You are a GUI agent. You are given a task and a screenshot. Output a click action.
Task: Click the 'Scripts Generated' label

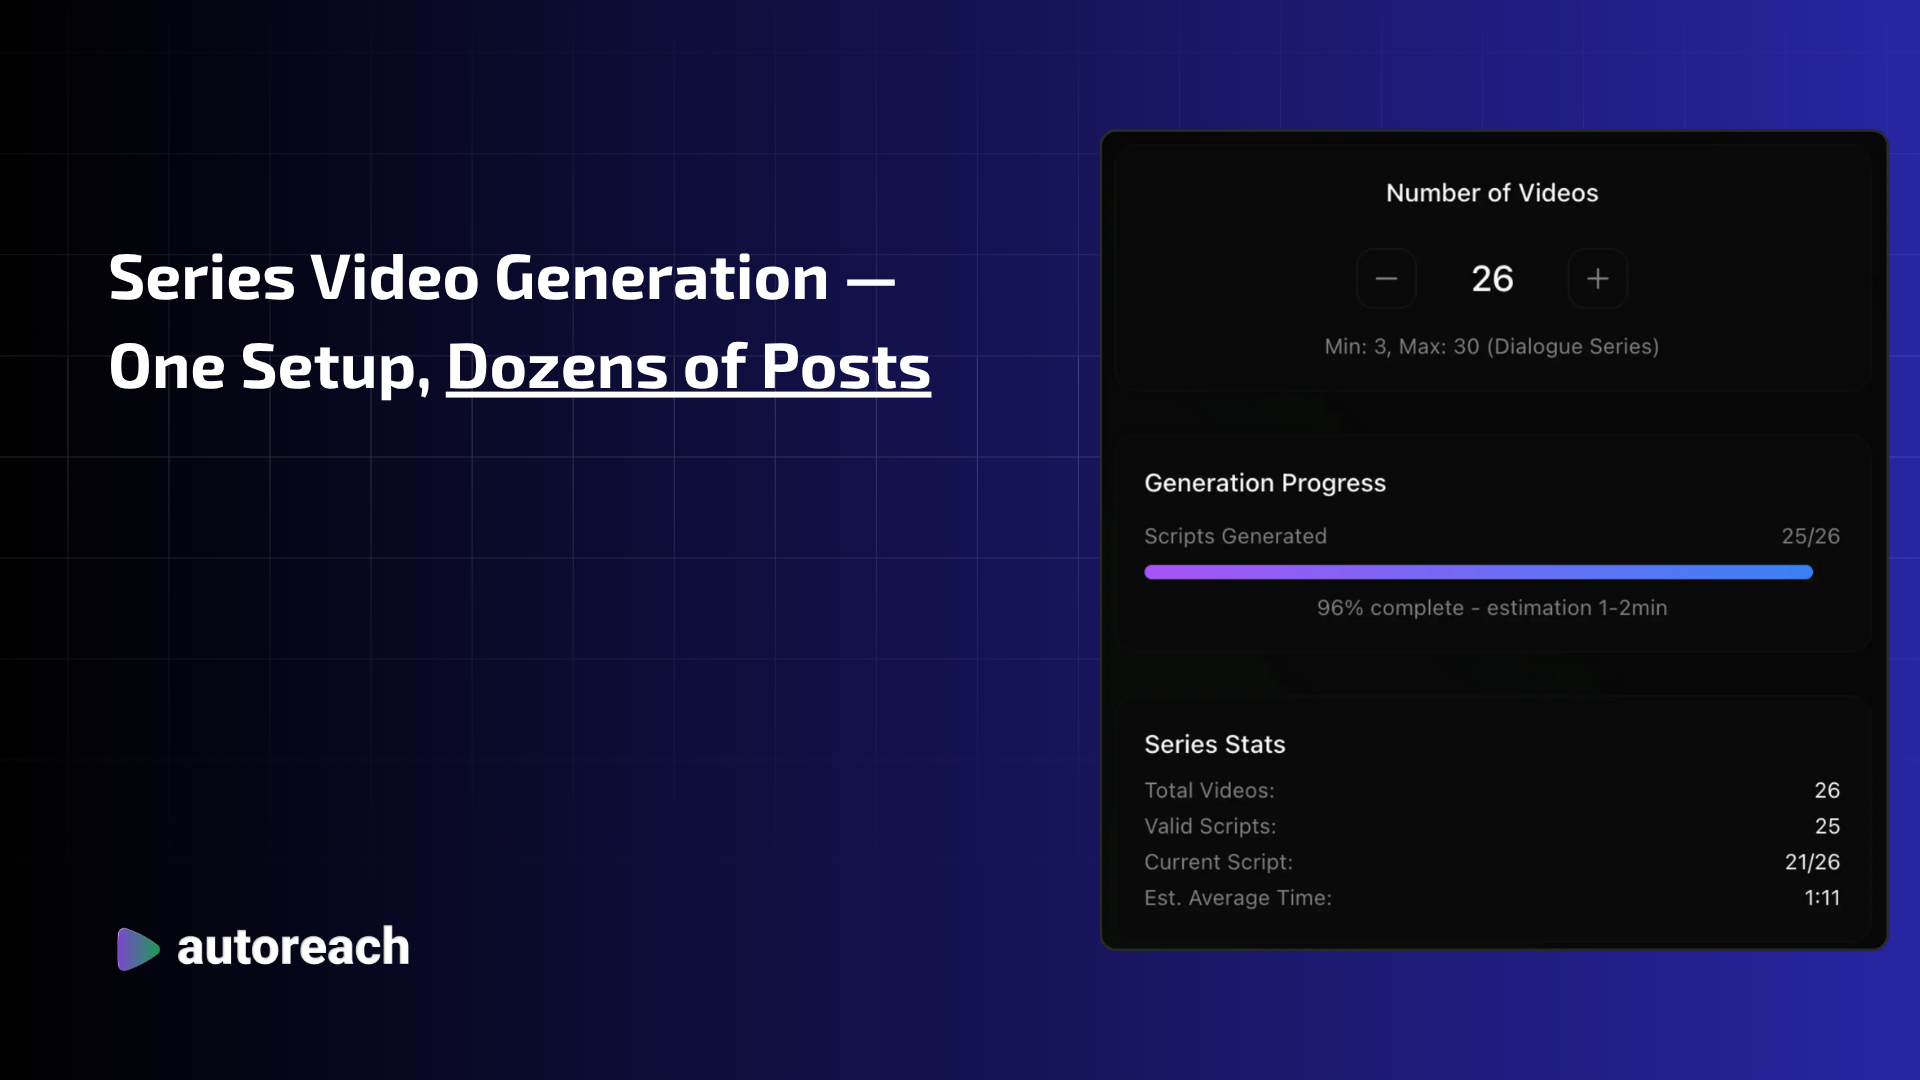click(1235, 536)
